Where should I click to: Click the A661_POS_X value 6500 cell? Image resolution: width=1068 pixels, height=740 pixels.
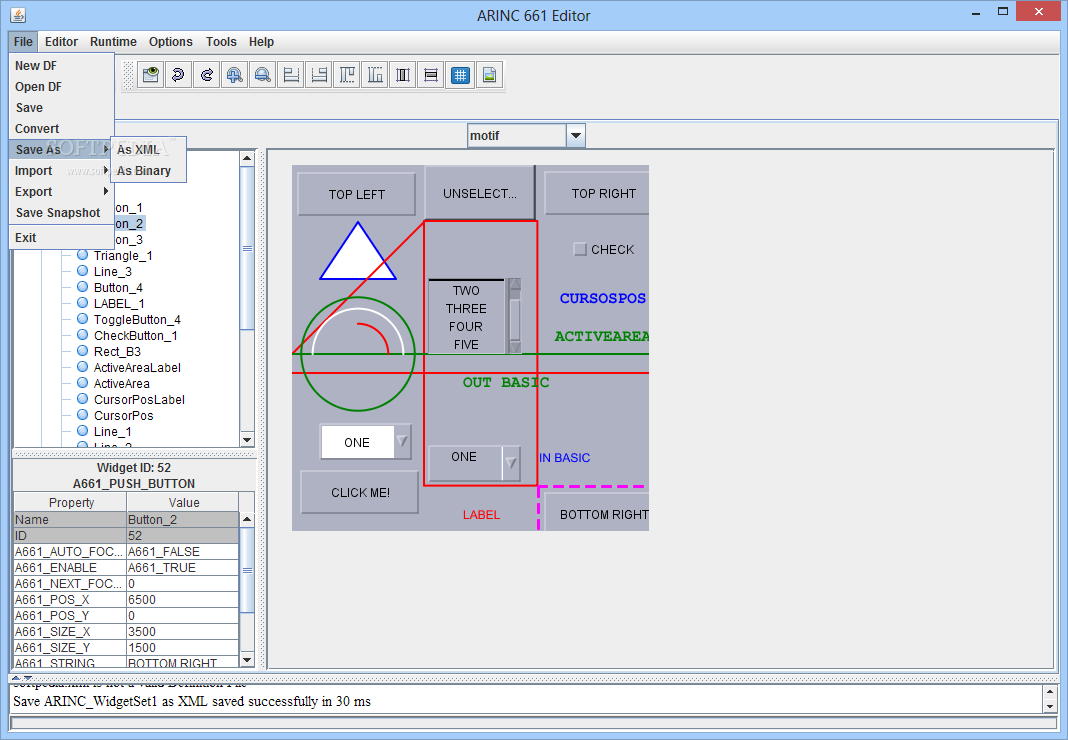pyautogui.click(x=183, y=600)
